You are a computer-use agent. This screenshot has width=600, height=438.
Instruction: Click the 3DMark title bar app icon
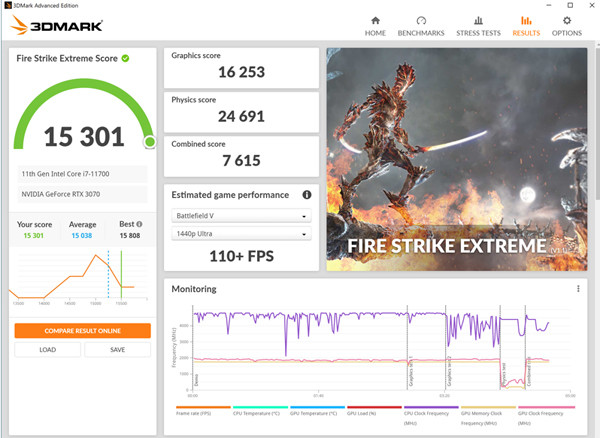pyautogui.click(x=7, y=5)
